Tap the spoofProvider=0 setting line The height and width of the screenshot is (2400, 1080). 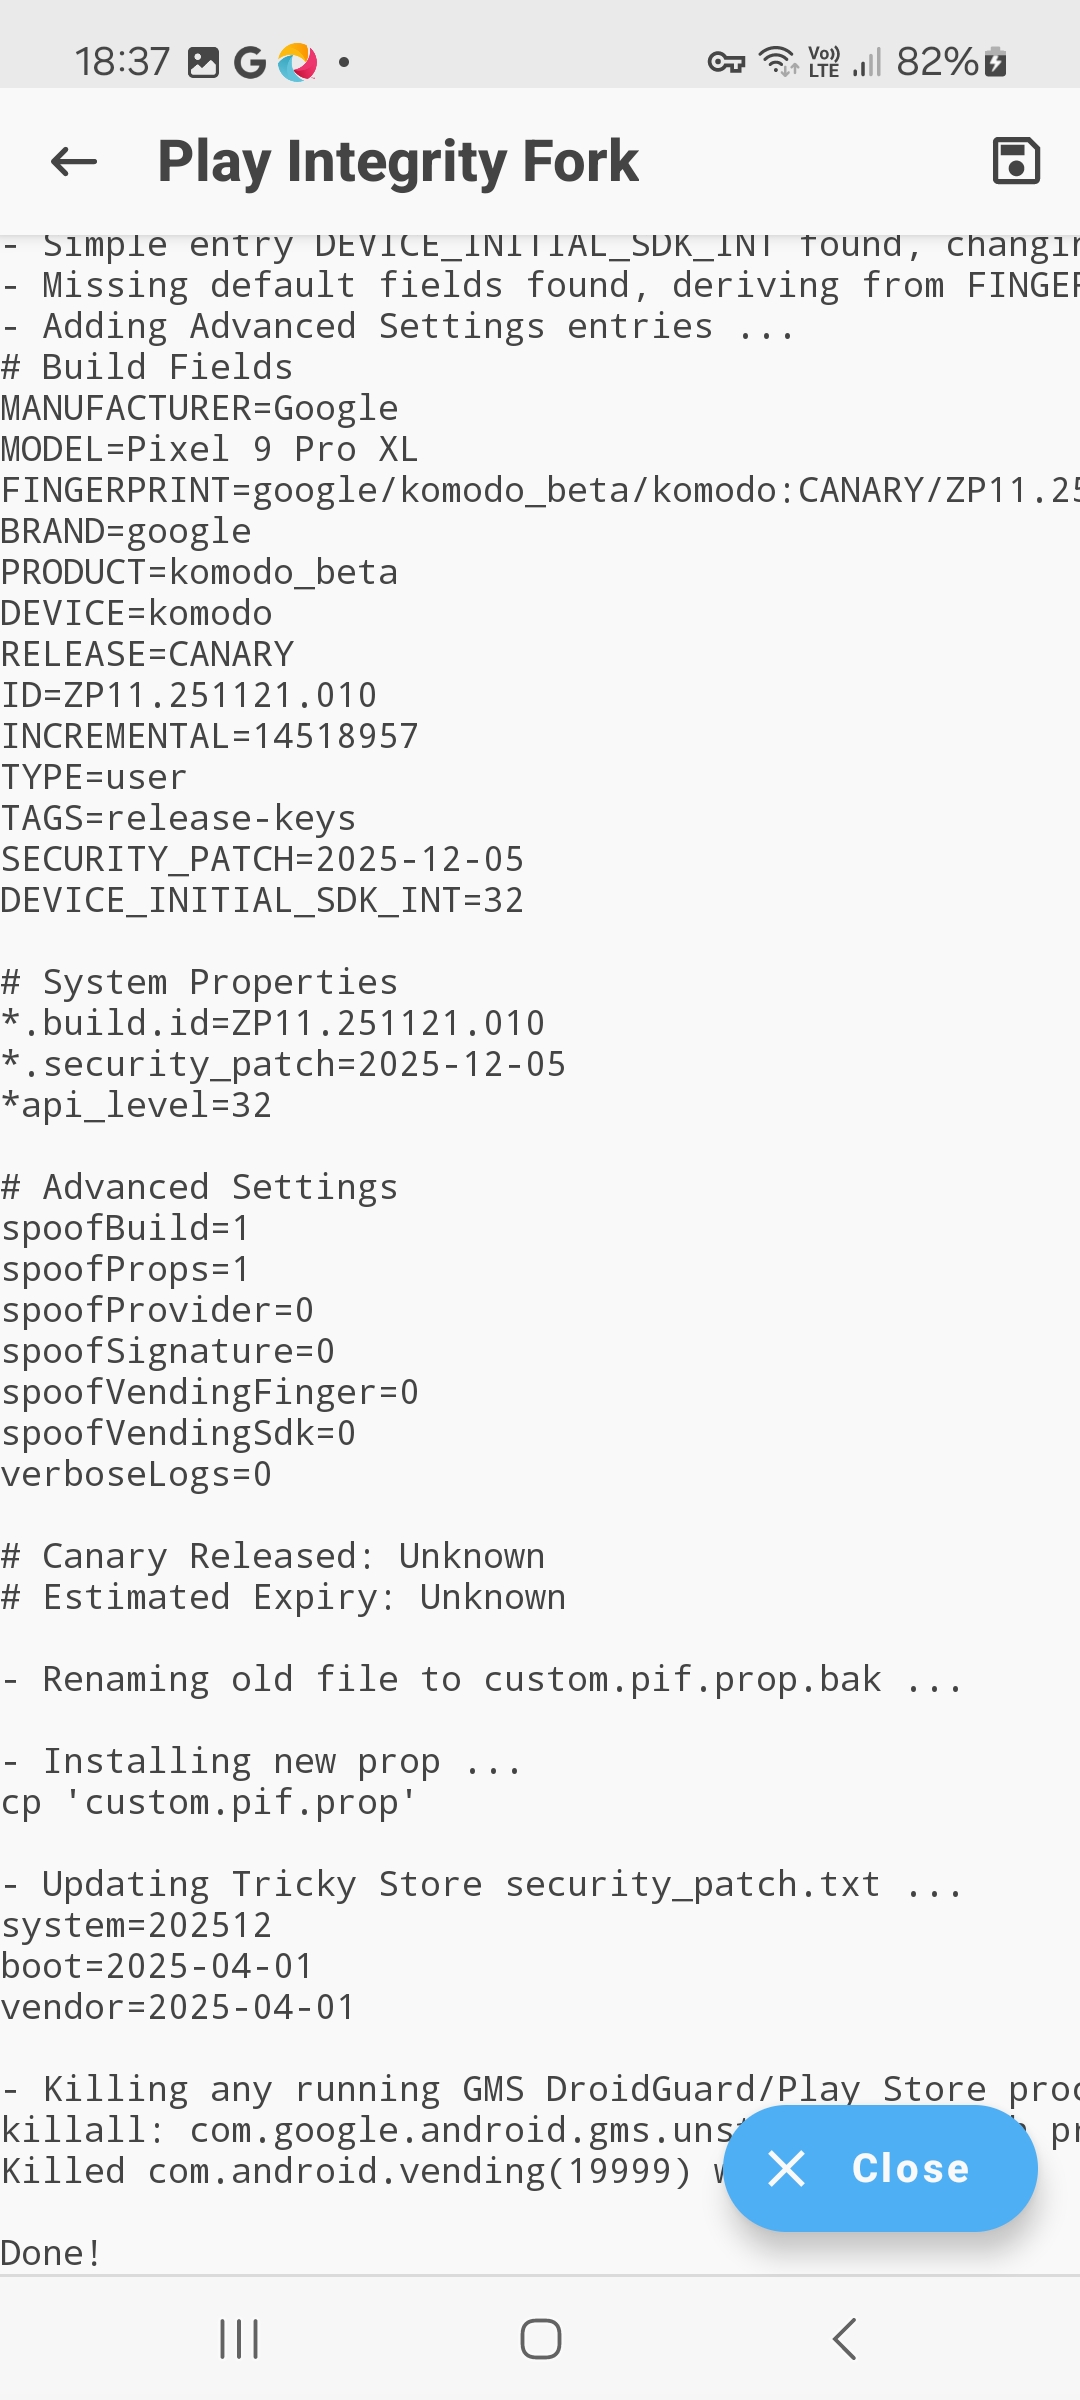[158, 1310]
